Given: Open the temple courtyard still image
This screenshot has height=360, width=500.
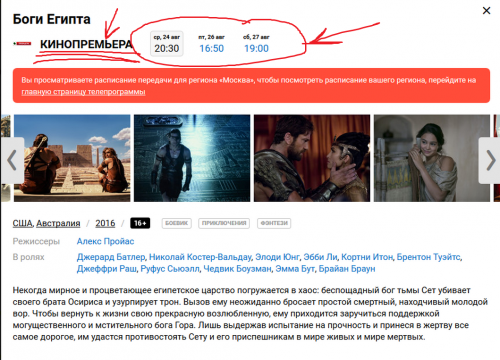Looking at the screenshot, I should click(x=72, y=158).
